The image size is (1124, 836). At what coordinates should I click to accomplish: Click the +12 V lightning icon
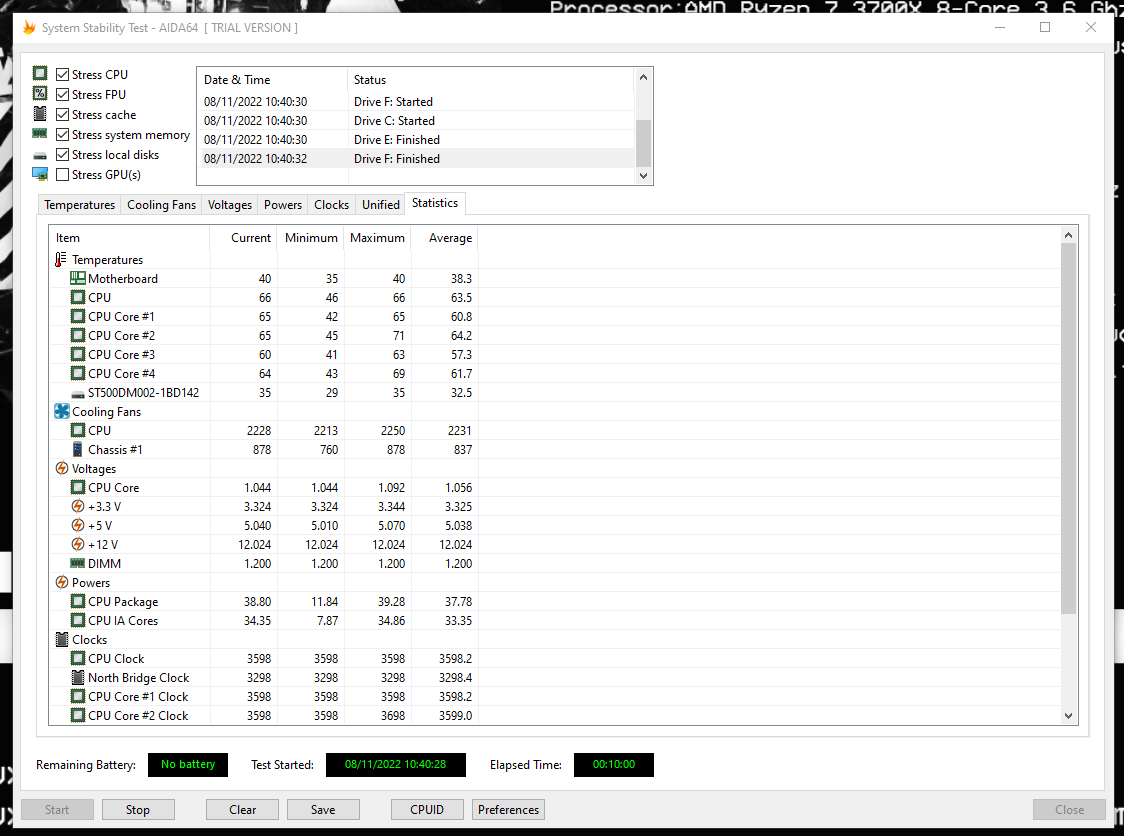77,543
